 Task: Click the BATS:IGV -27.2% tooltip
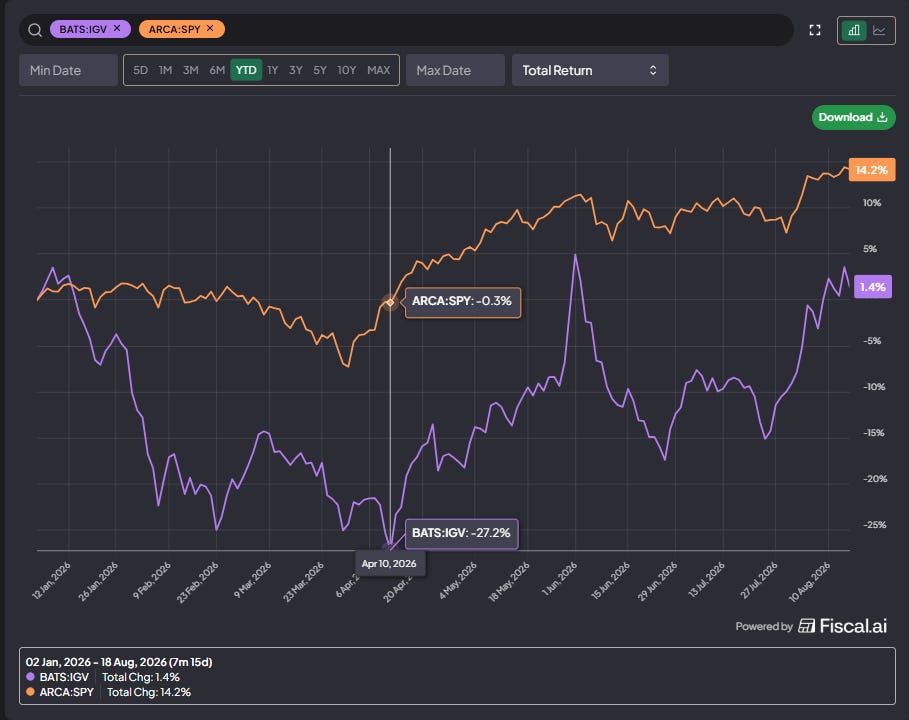[x=461, y=533]
